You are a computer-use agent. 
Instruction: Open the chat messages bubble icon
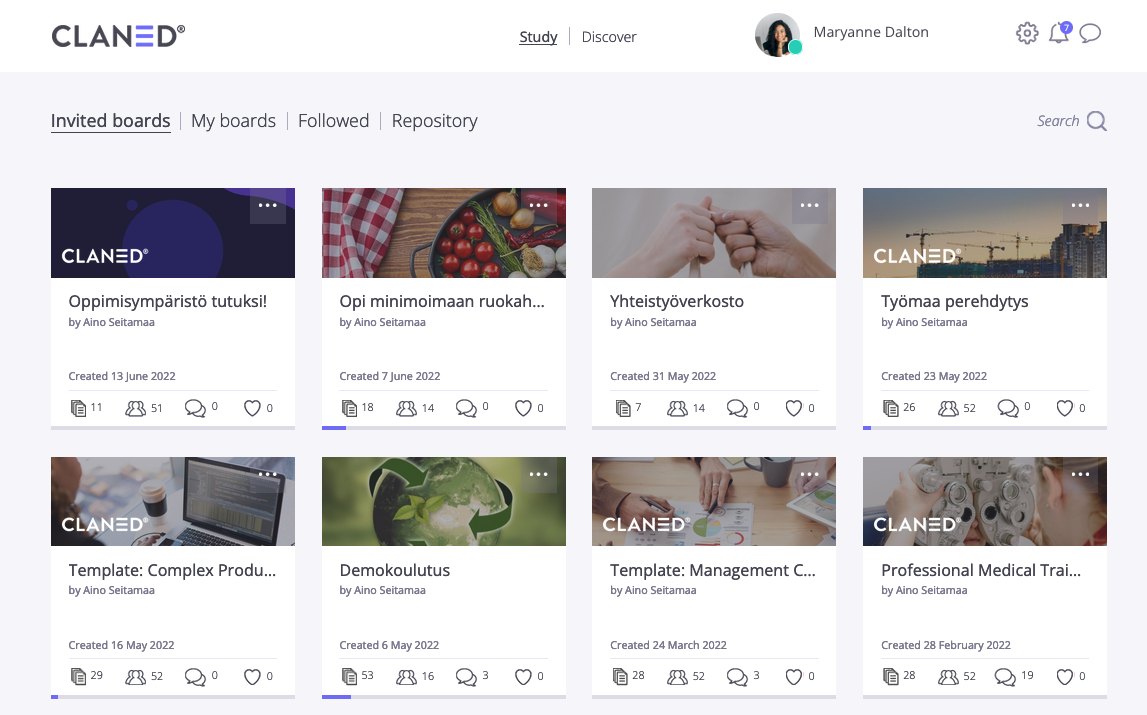(x=1090, y=33)
